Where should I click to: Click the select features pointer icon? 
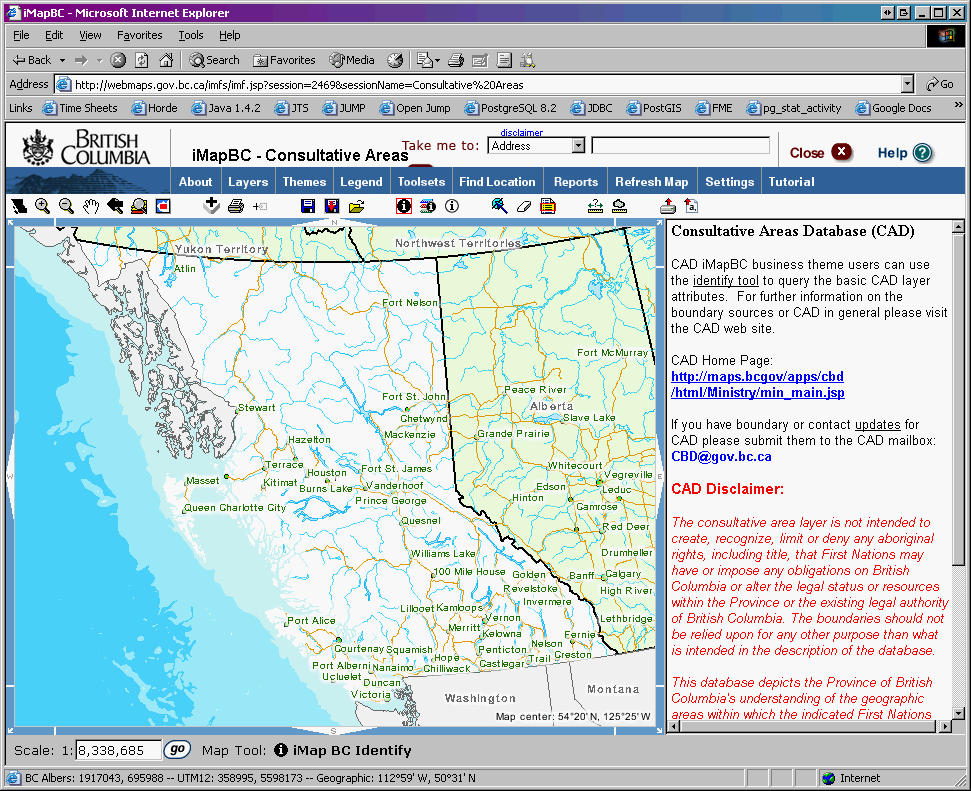pos(500,206)
